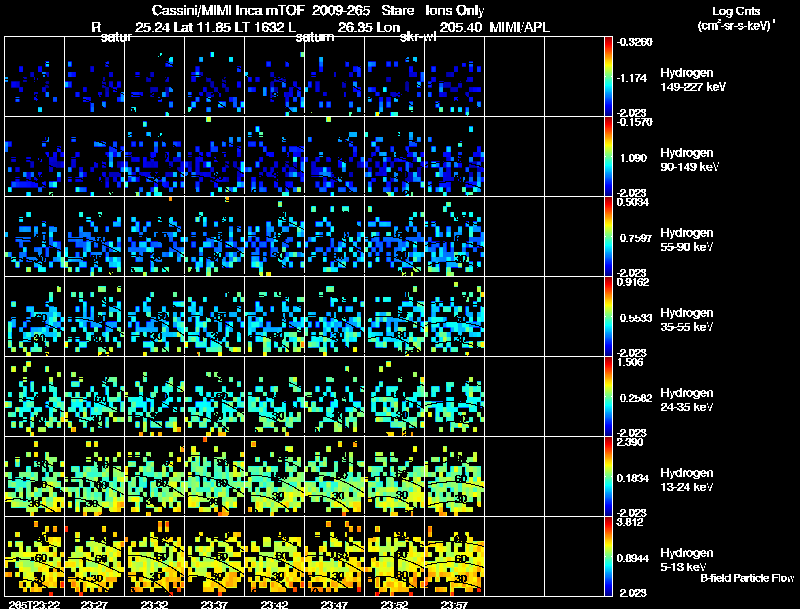The height and width of the screenshot is (609, 800).
Task: Select the 'MIMI/APL' credit text
Action: [x=519, y=28]
